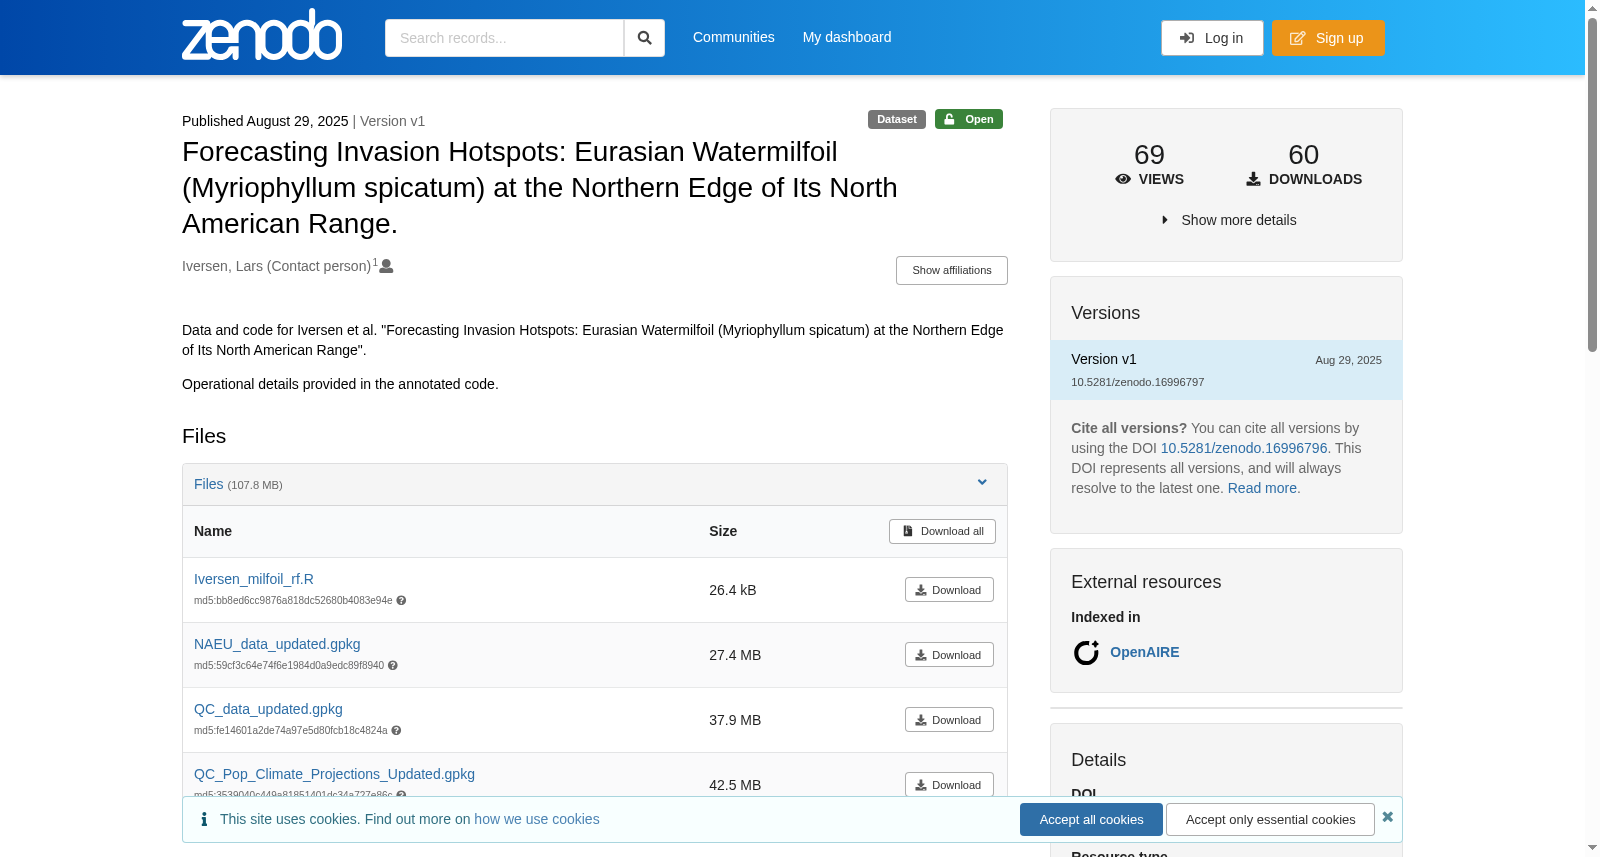This screenshot has height=857, width=1600.
Task: Open the Iversen_milfoil_rf.R file link
Action: (254, 579)
